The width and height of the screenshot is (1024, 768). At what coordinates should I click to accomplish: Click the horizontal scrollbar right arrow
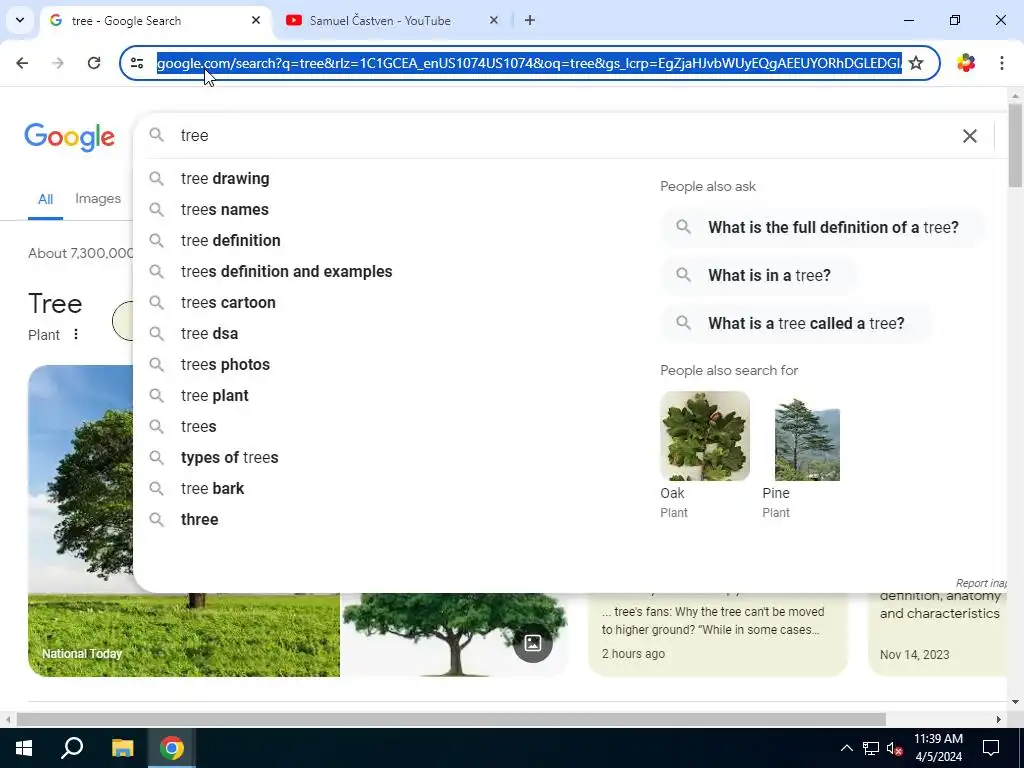(999, 719)
